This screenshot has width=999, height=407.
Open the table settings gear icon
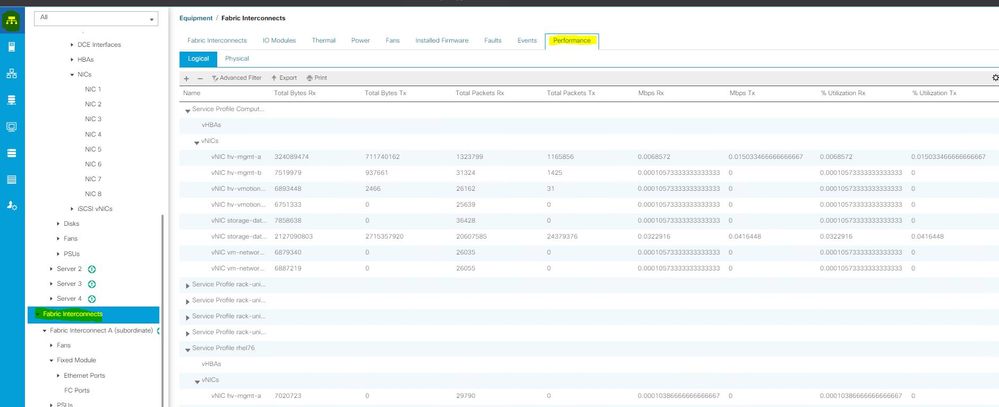click(995, 78)
